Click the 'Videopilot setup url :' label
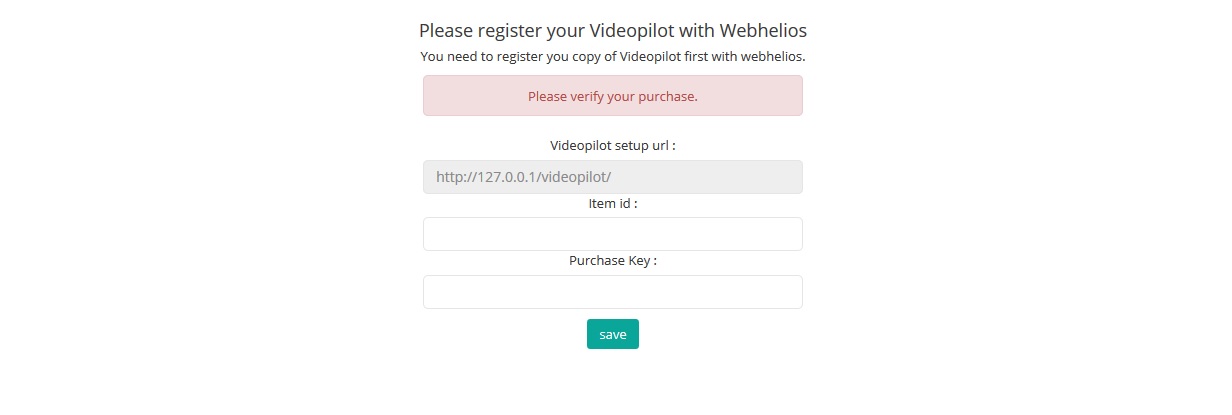 point(612,145)
